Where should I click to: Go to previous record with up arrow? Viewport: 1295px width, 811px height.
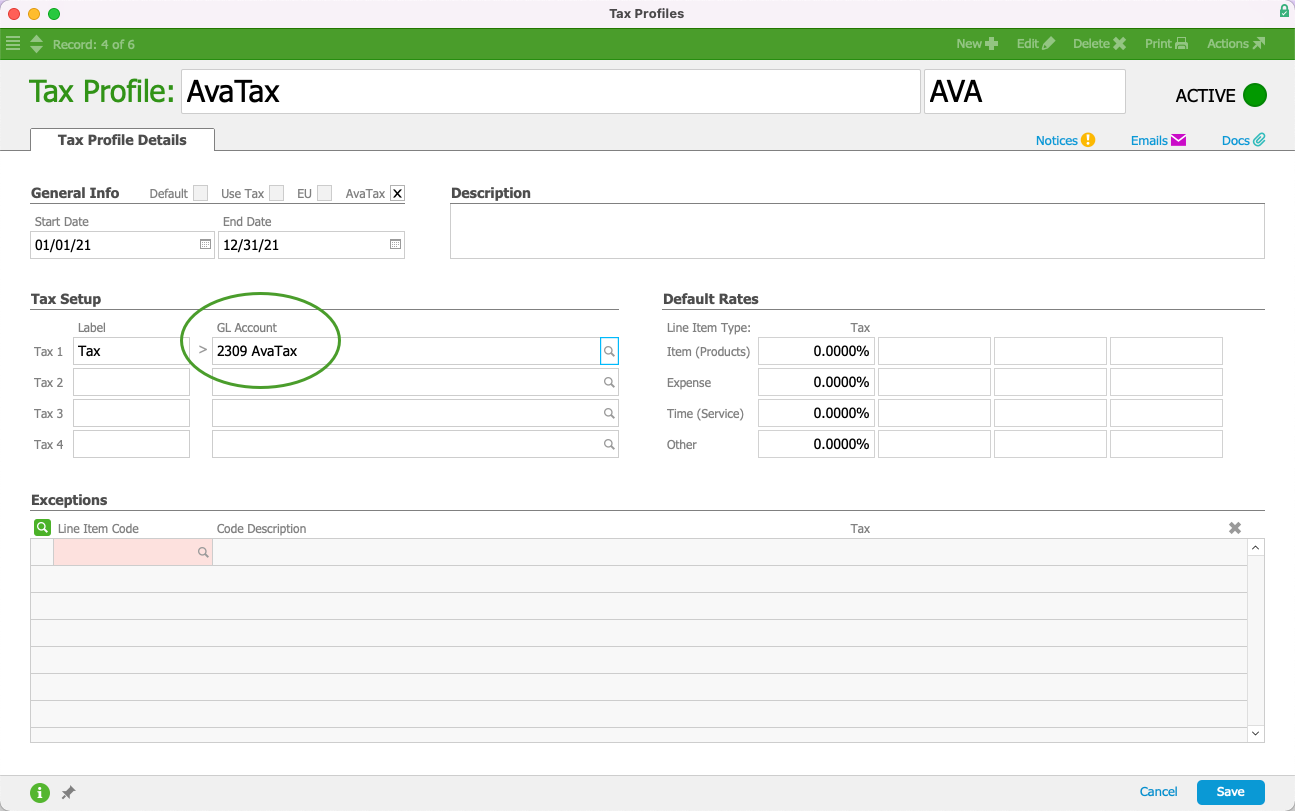[37, 39]
